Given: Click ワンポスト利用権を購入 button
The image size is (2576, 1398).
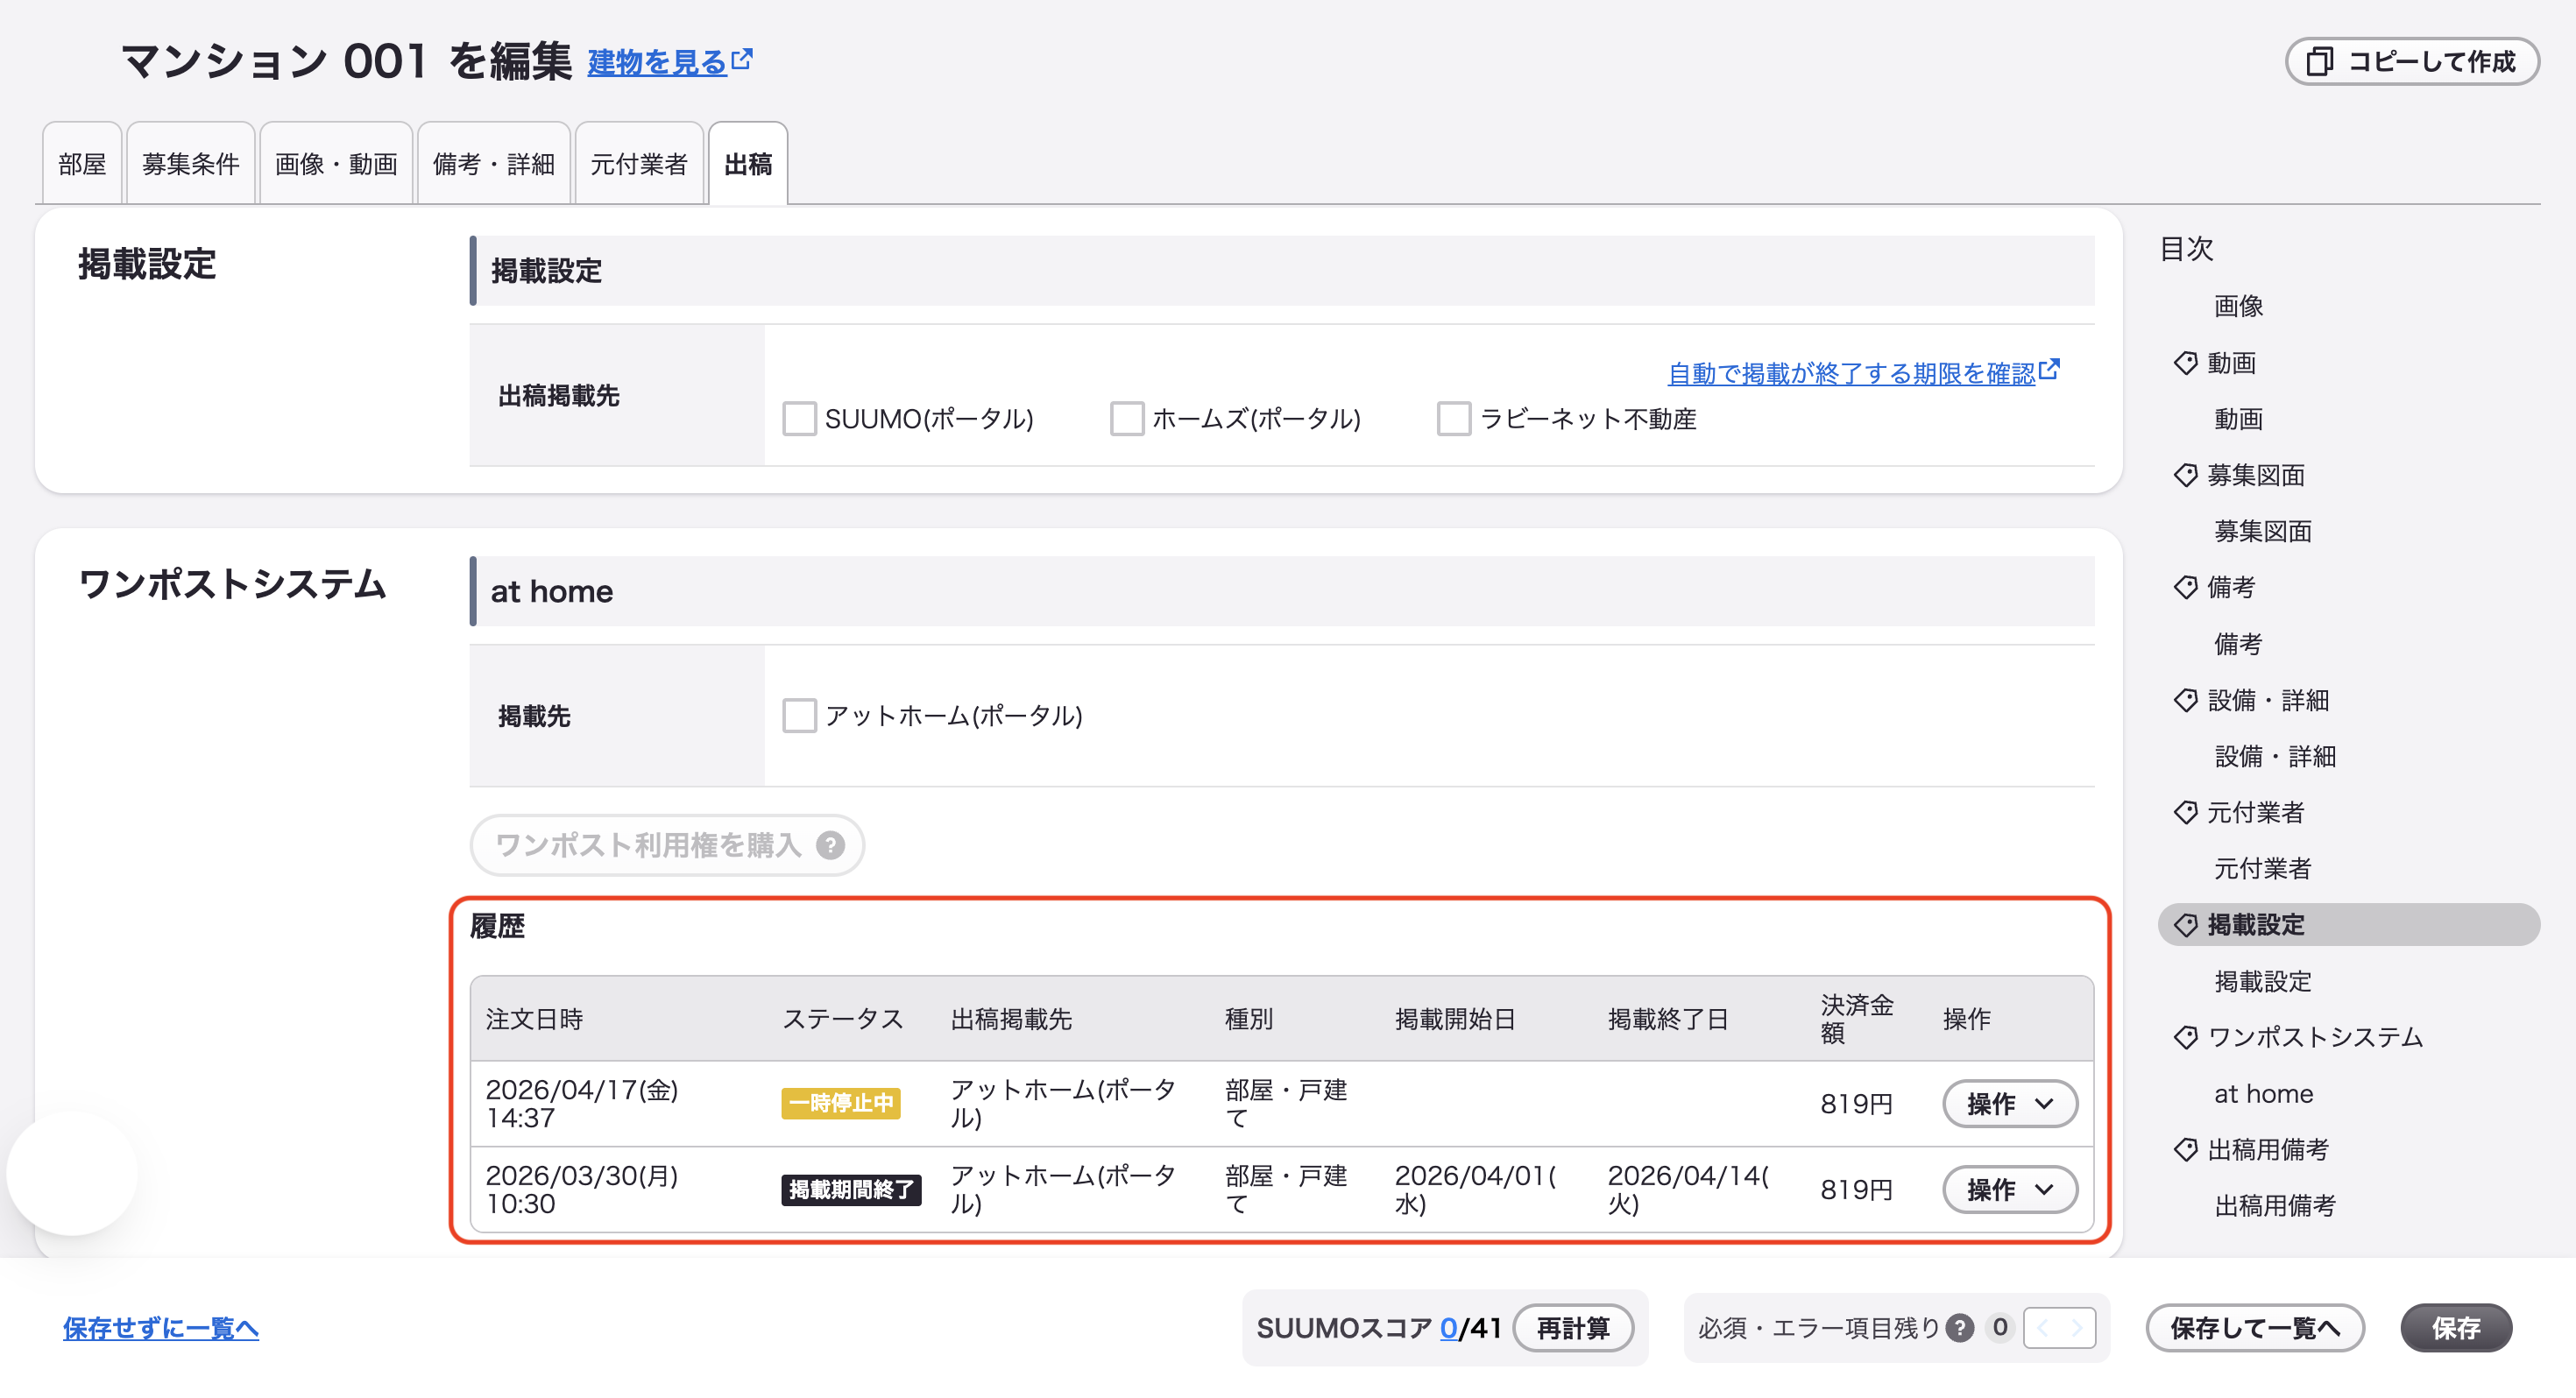Looking at the screenshot, I should coord(667,846).
